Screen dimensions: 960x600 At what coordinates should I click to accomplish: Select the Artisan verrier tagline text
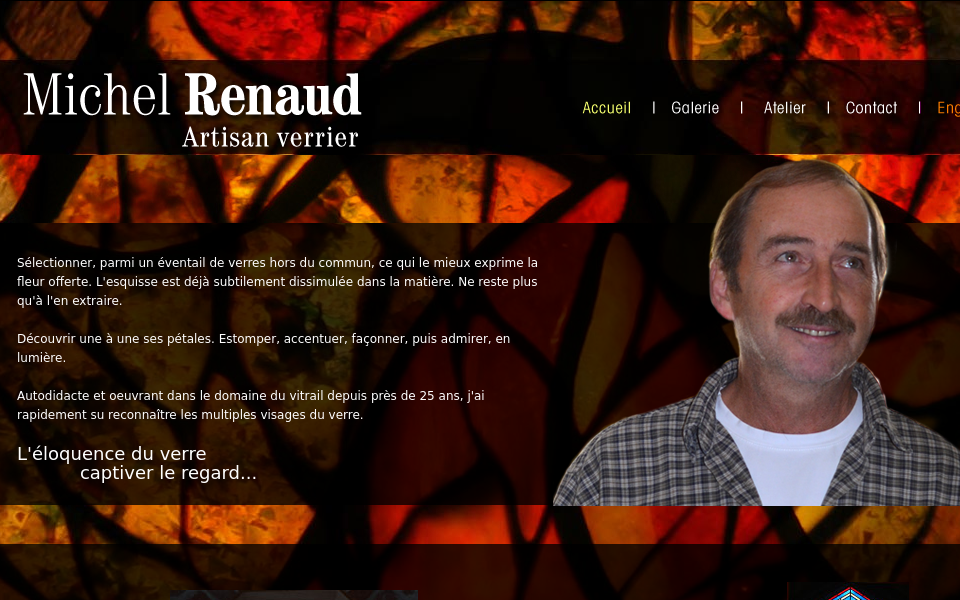(270, 137)
